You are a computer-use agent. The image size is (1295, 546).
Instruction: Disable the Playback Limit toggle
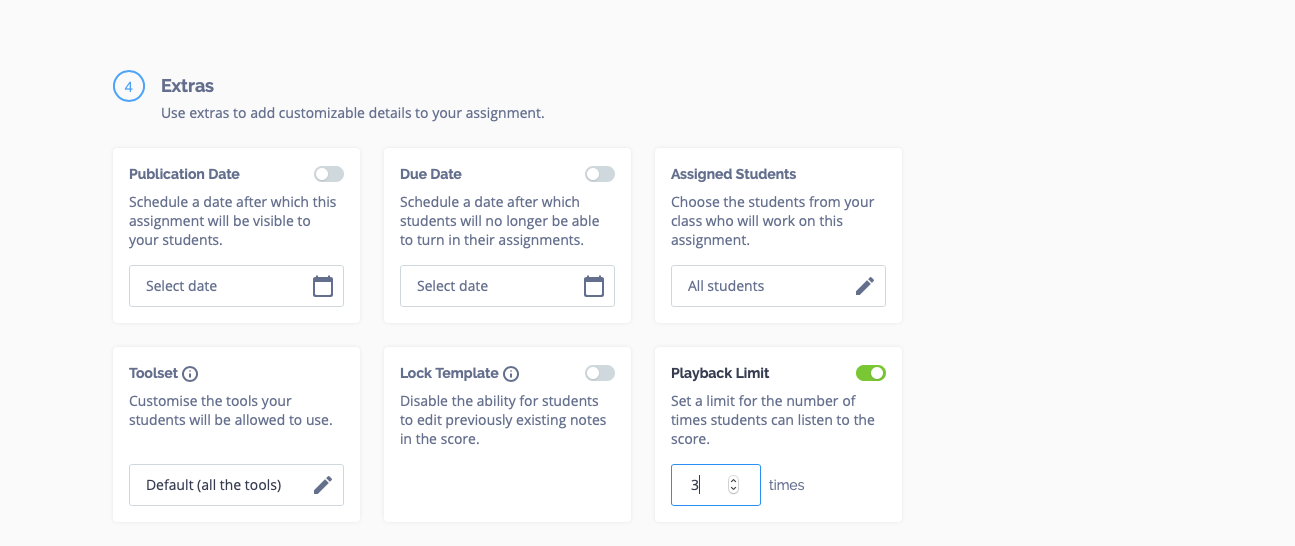[x=871, y=373]
